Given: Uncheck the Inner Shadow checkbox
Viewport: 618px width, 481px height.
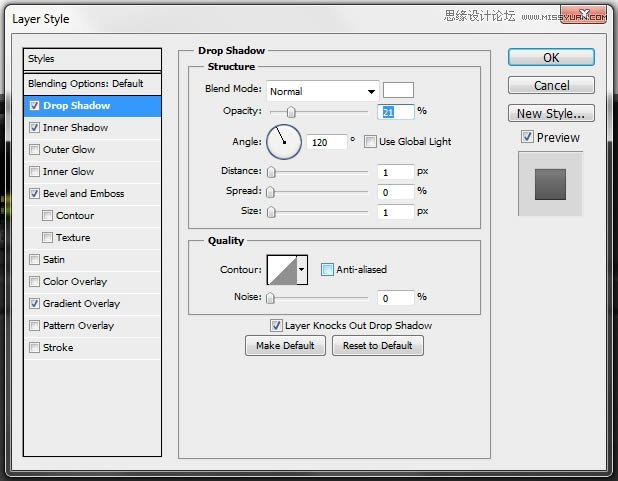Looking at the screenshot, I should pyautogui.click(x=34, y=128).
